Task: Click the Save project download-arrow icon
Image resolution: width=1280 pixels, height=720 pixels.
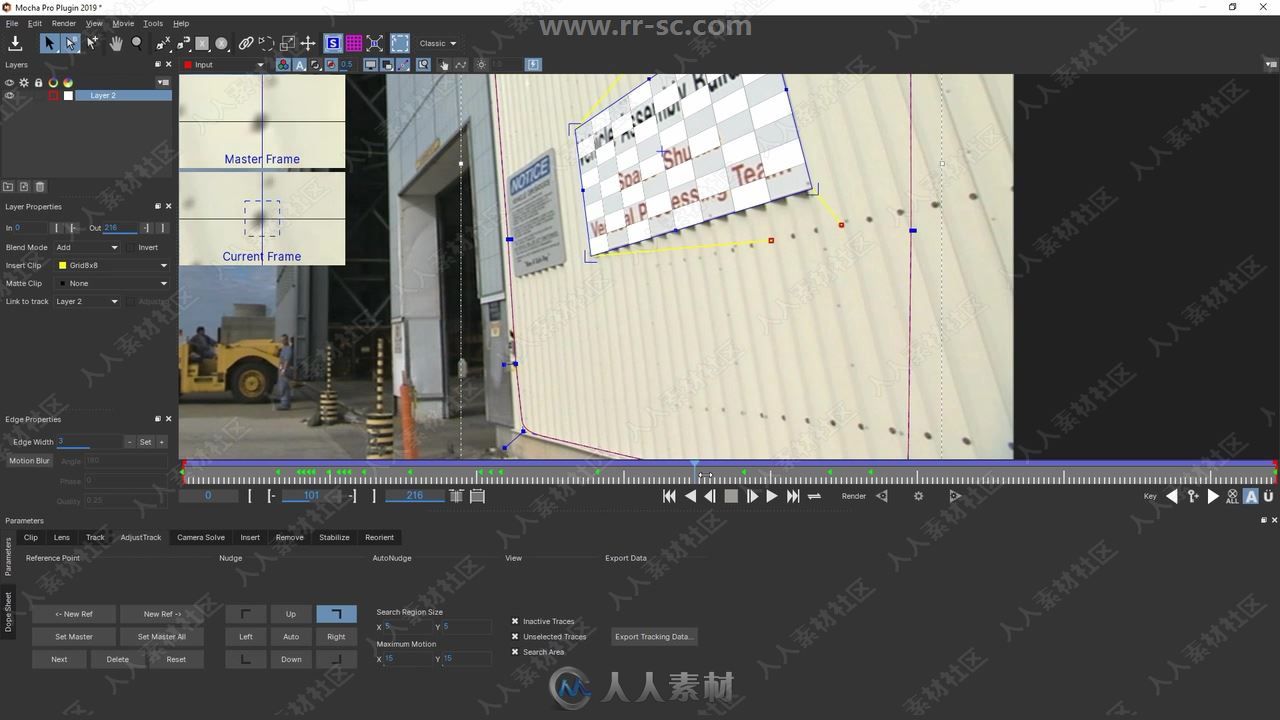Action: tap(15, 43)
